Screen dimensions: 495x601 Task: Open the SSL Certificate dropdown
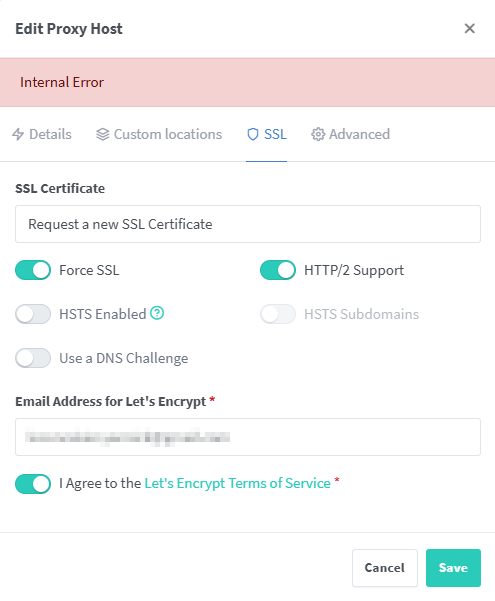point(248,224)
